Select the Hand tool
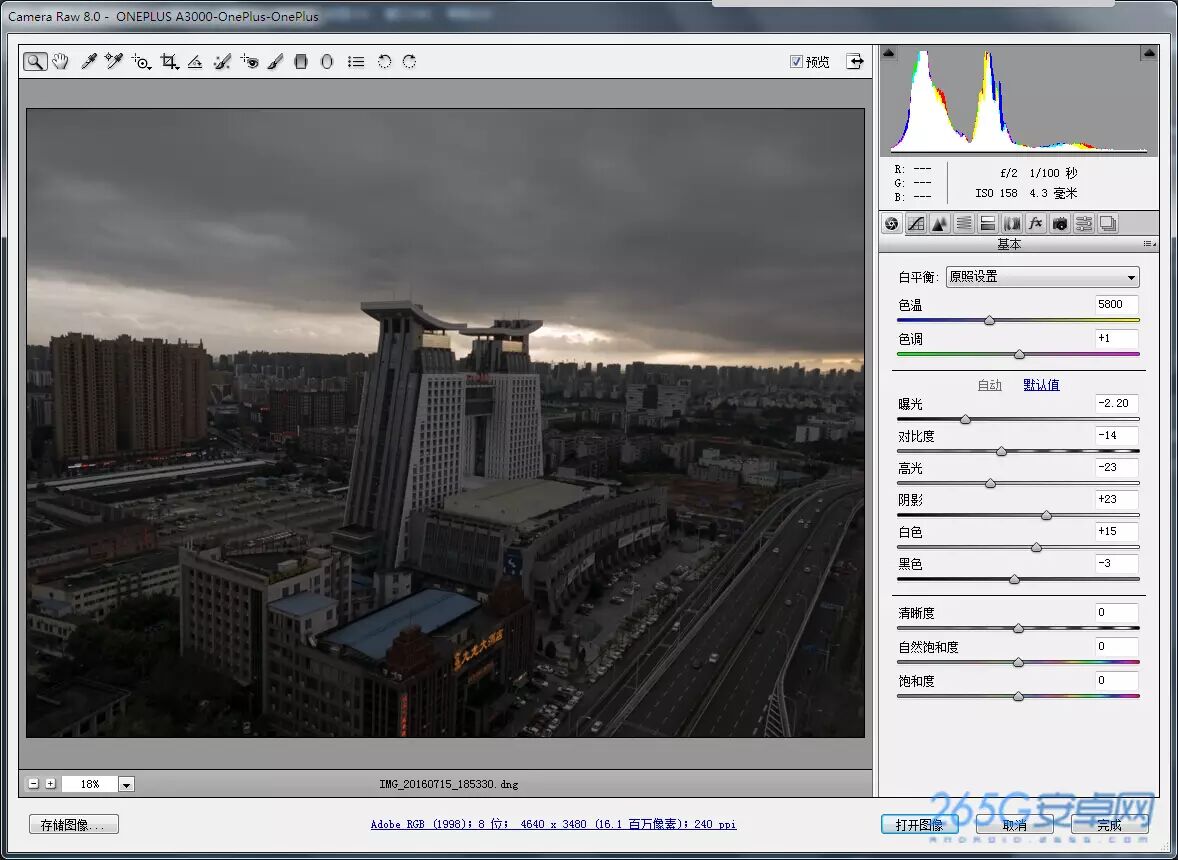This screenshot has height=860, width=1178. coord(61,62)
